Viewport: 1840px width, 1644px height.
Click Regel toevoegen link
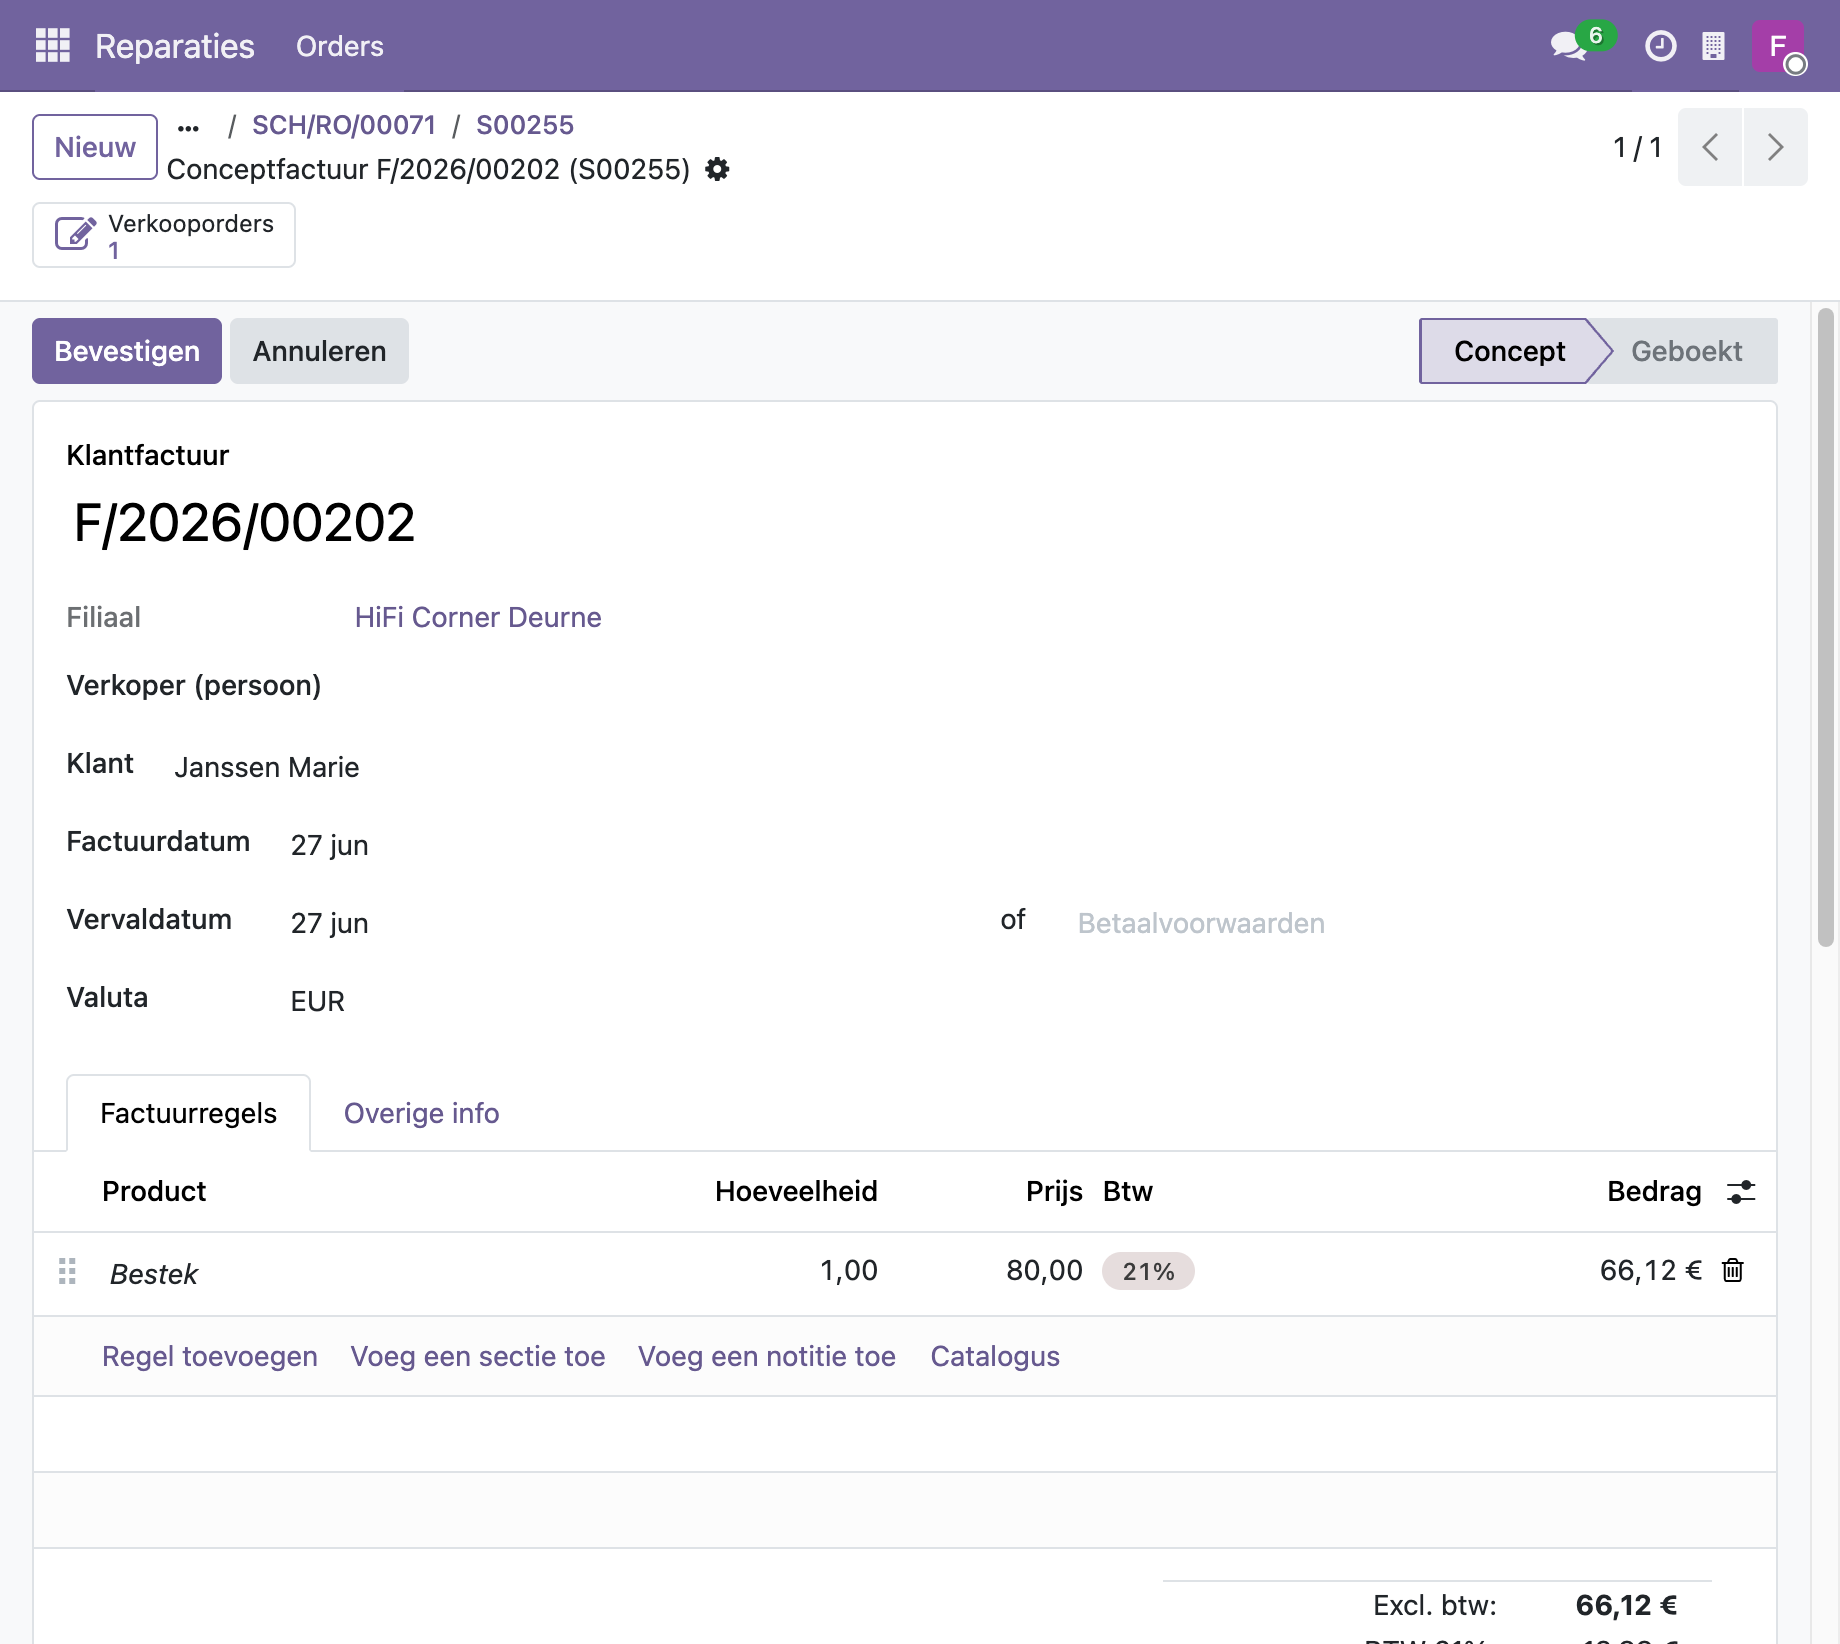tap(210, 1356)
